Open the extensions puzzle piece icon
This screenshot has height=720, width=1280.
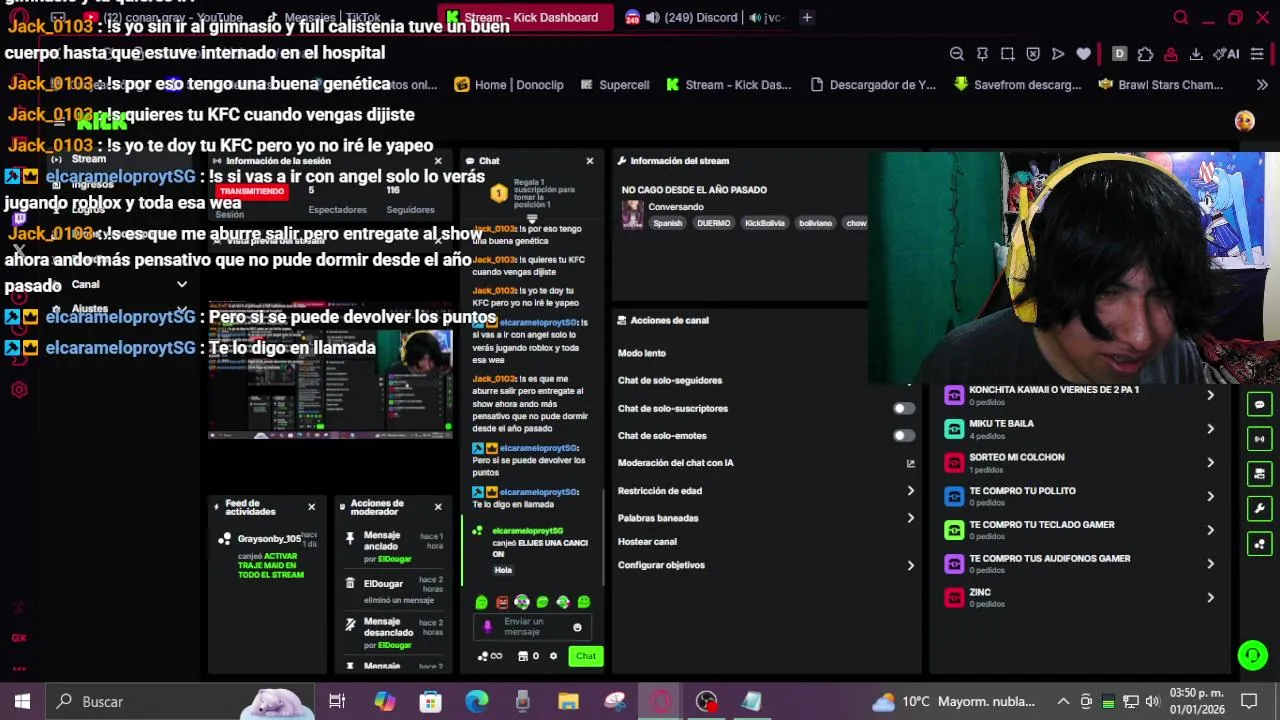pos(1145,54)
